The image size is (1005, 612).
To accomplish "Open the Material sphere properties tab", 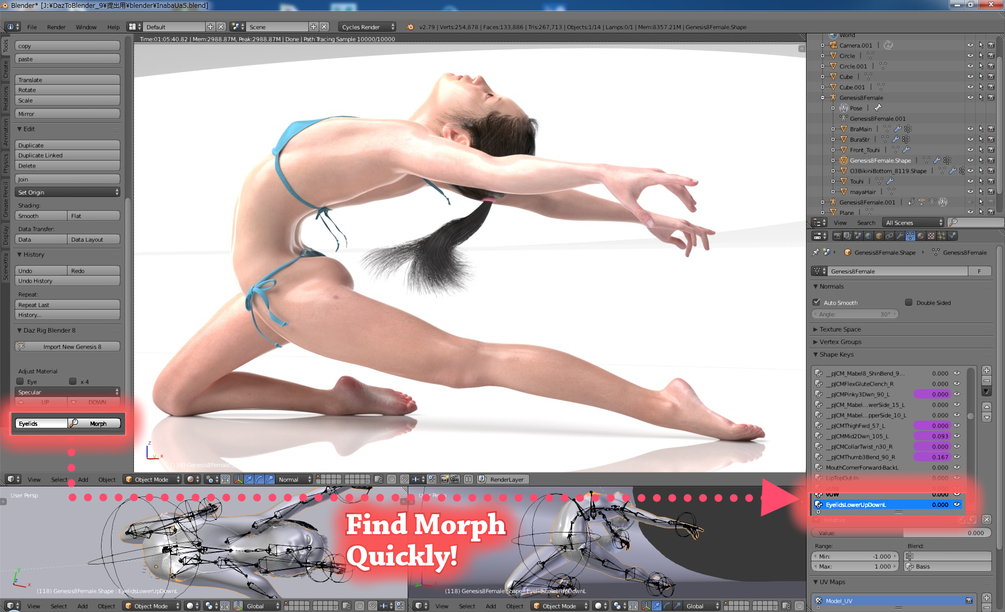I will pyautogui.click(x=921, y=236).
